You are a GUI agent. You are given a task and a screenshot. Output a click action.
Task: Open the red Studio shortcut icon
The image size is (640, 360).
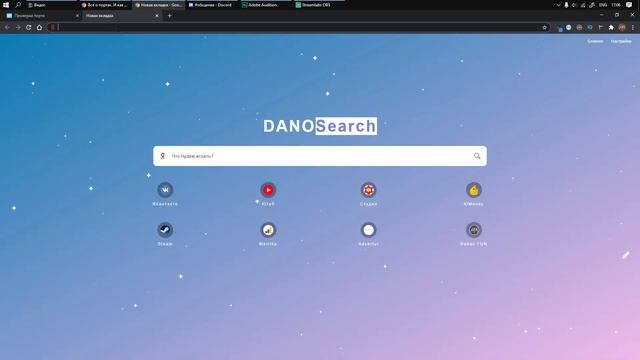pos(369,190)
